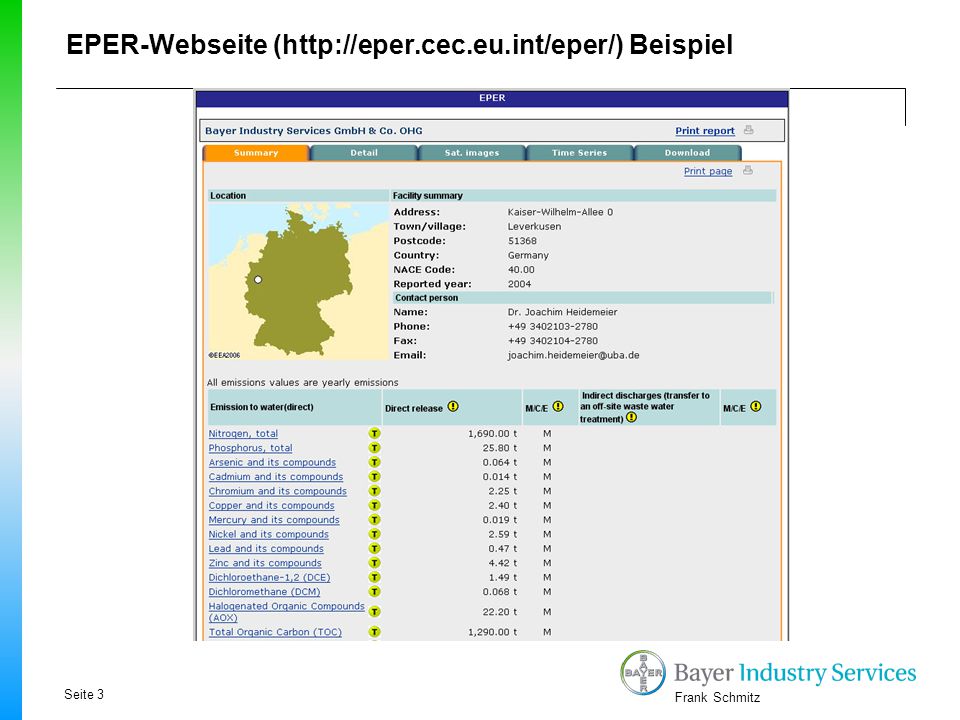Viewport: 960px width, 720px height.
Task: Click the T icon for Total Organic Carbon
Action: click(374, 632)
